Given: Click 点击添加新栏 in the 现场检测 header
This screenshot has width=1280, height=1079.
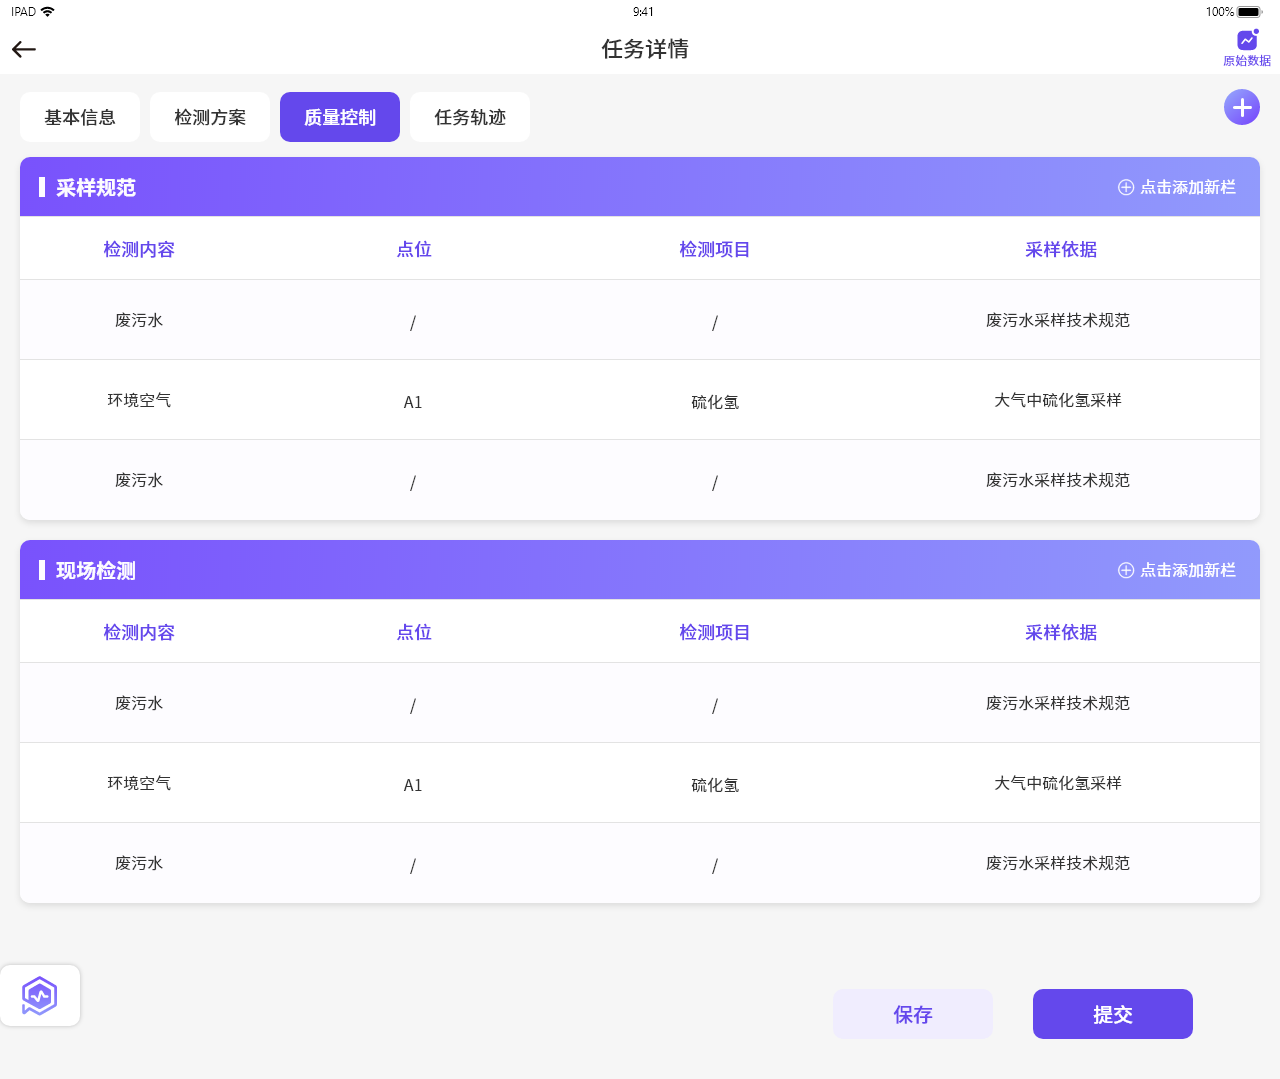Looking at the screenshot, I should [1177, 570].
